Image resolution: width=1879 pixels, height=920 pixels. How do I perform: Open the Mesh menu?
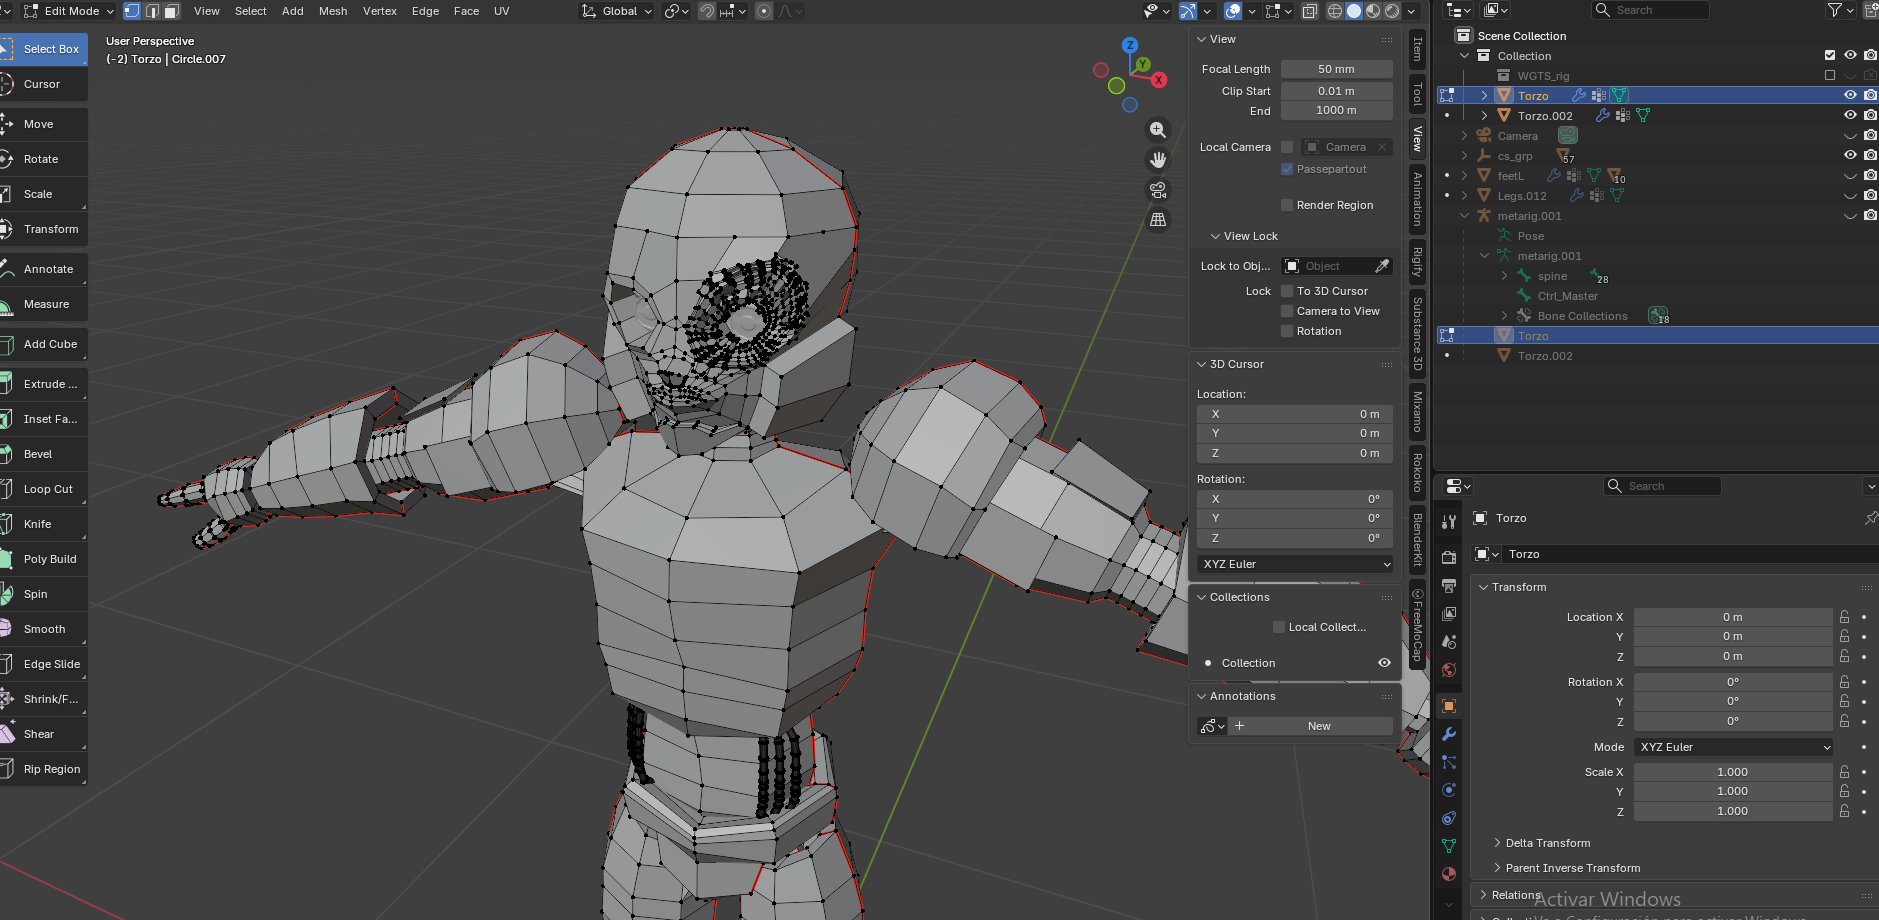point(333,11)
